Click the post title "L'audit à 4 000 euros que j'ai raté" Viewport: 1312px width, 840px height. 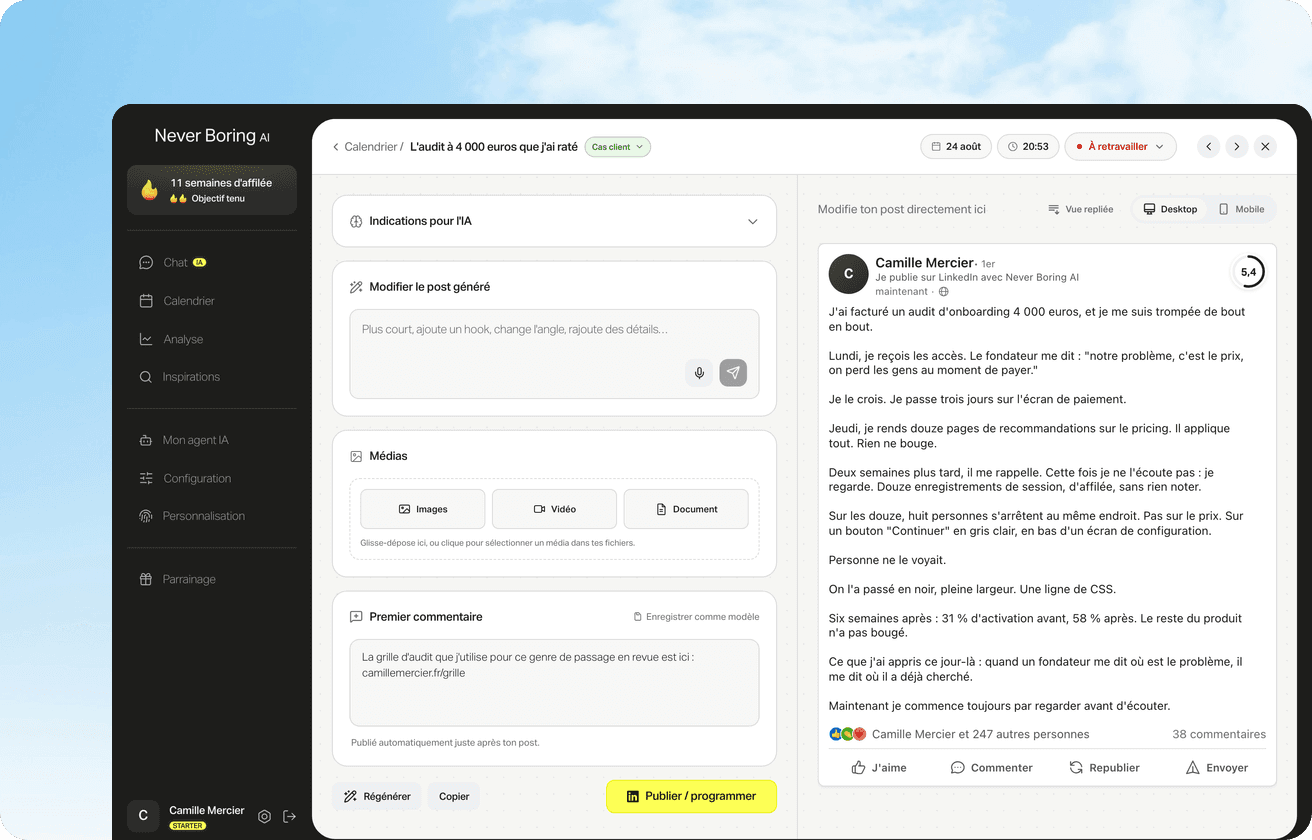click(x=494, y=147)
